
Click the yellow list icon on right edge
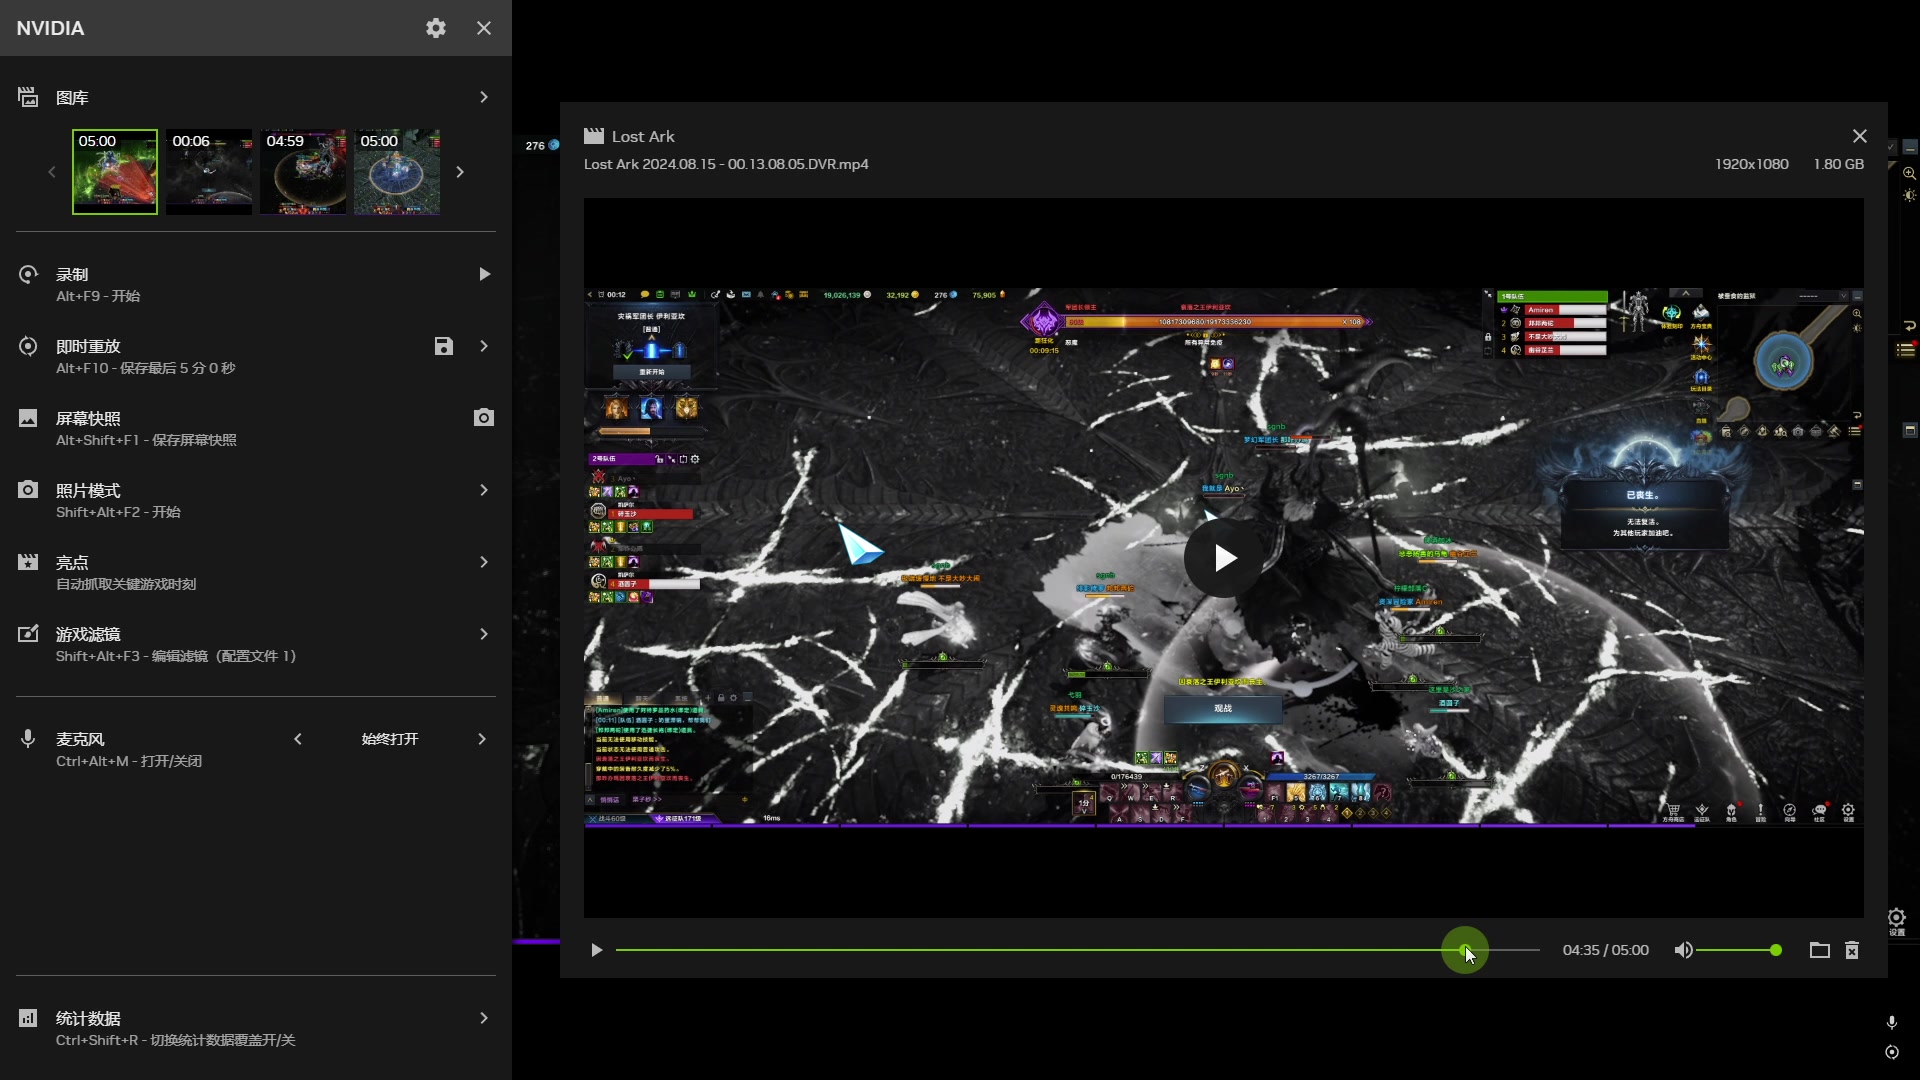click(x=1906, y=350)
